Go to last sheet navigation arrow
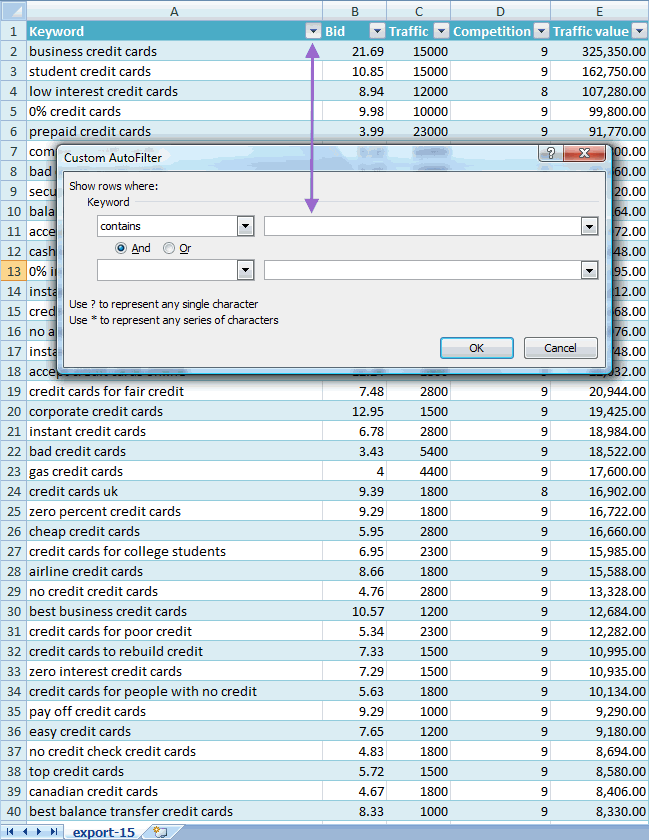649x840 pixels. pyautogui.click(x=53, y=831)
